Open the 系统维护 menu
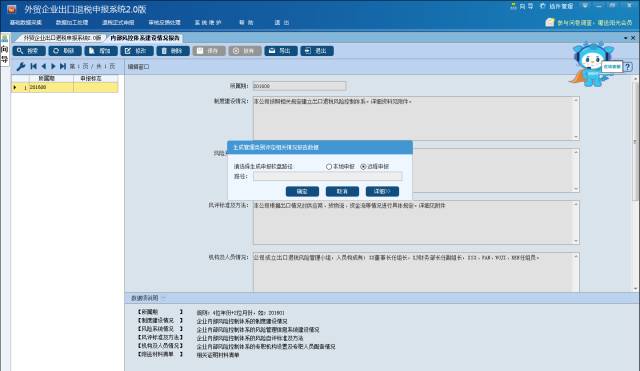 coord(208,22)
